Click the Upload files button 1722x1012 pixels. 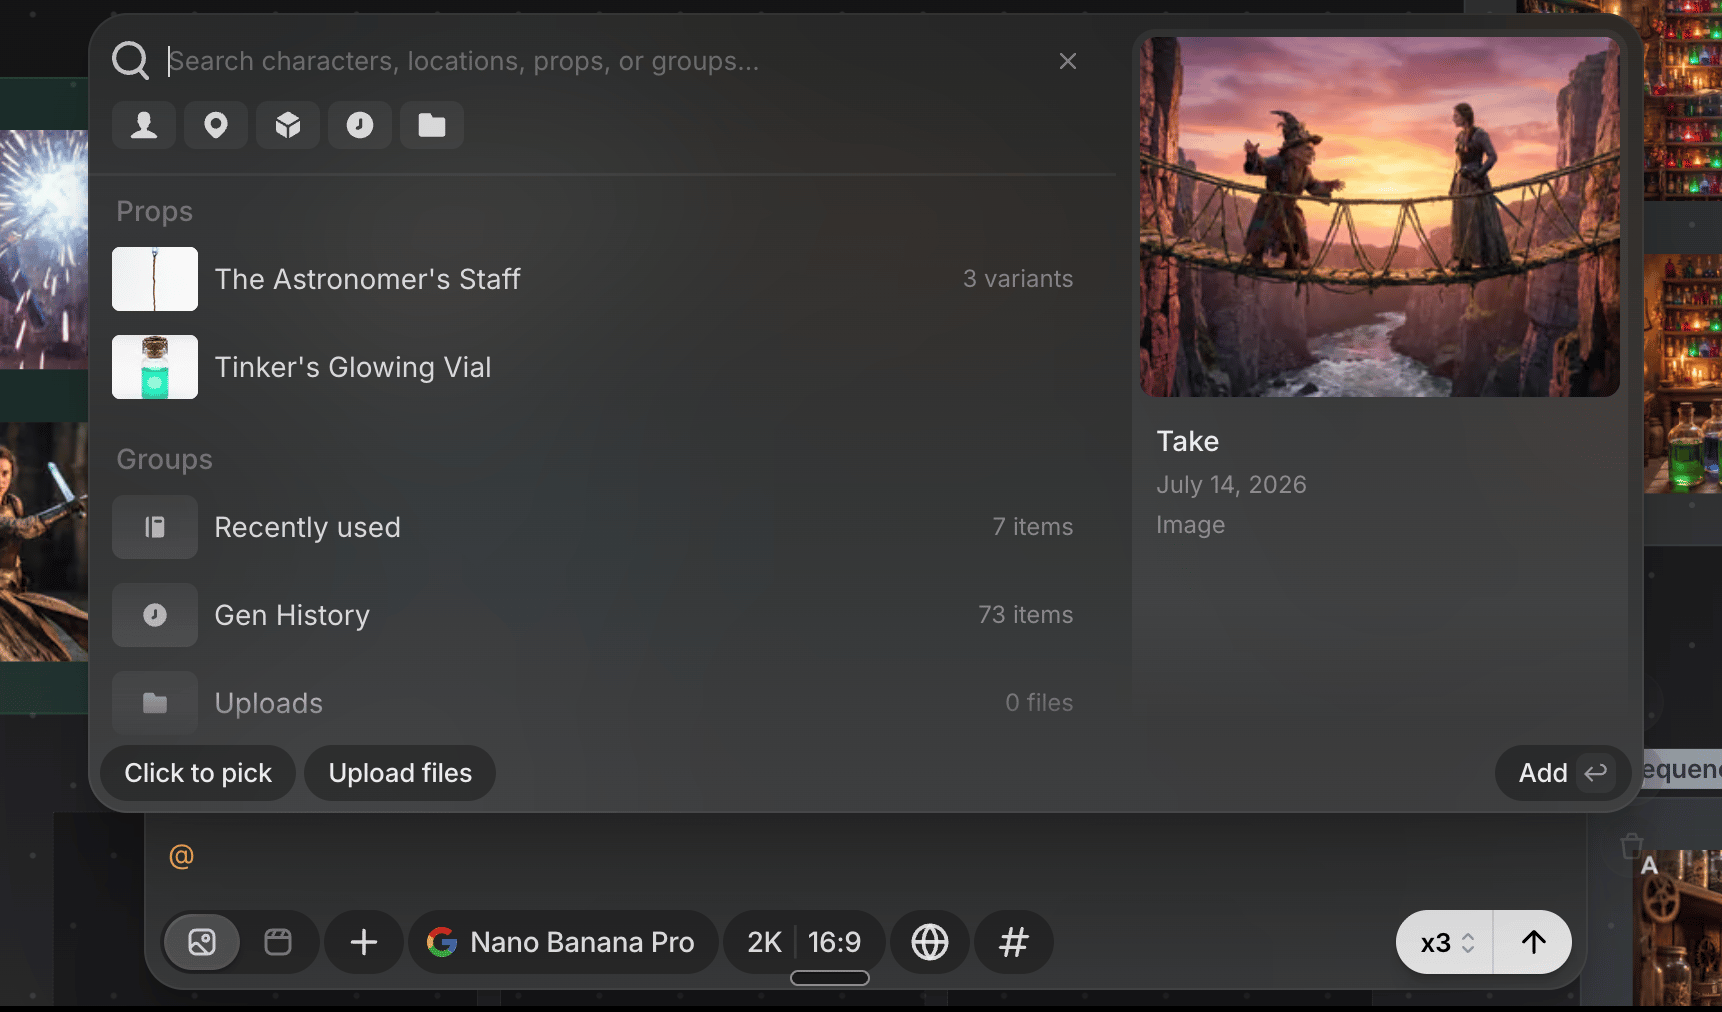400,773
